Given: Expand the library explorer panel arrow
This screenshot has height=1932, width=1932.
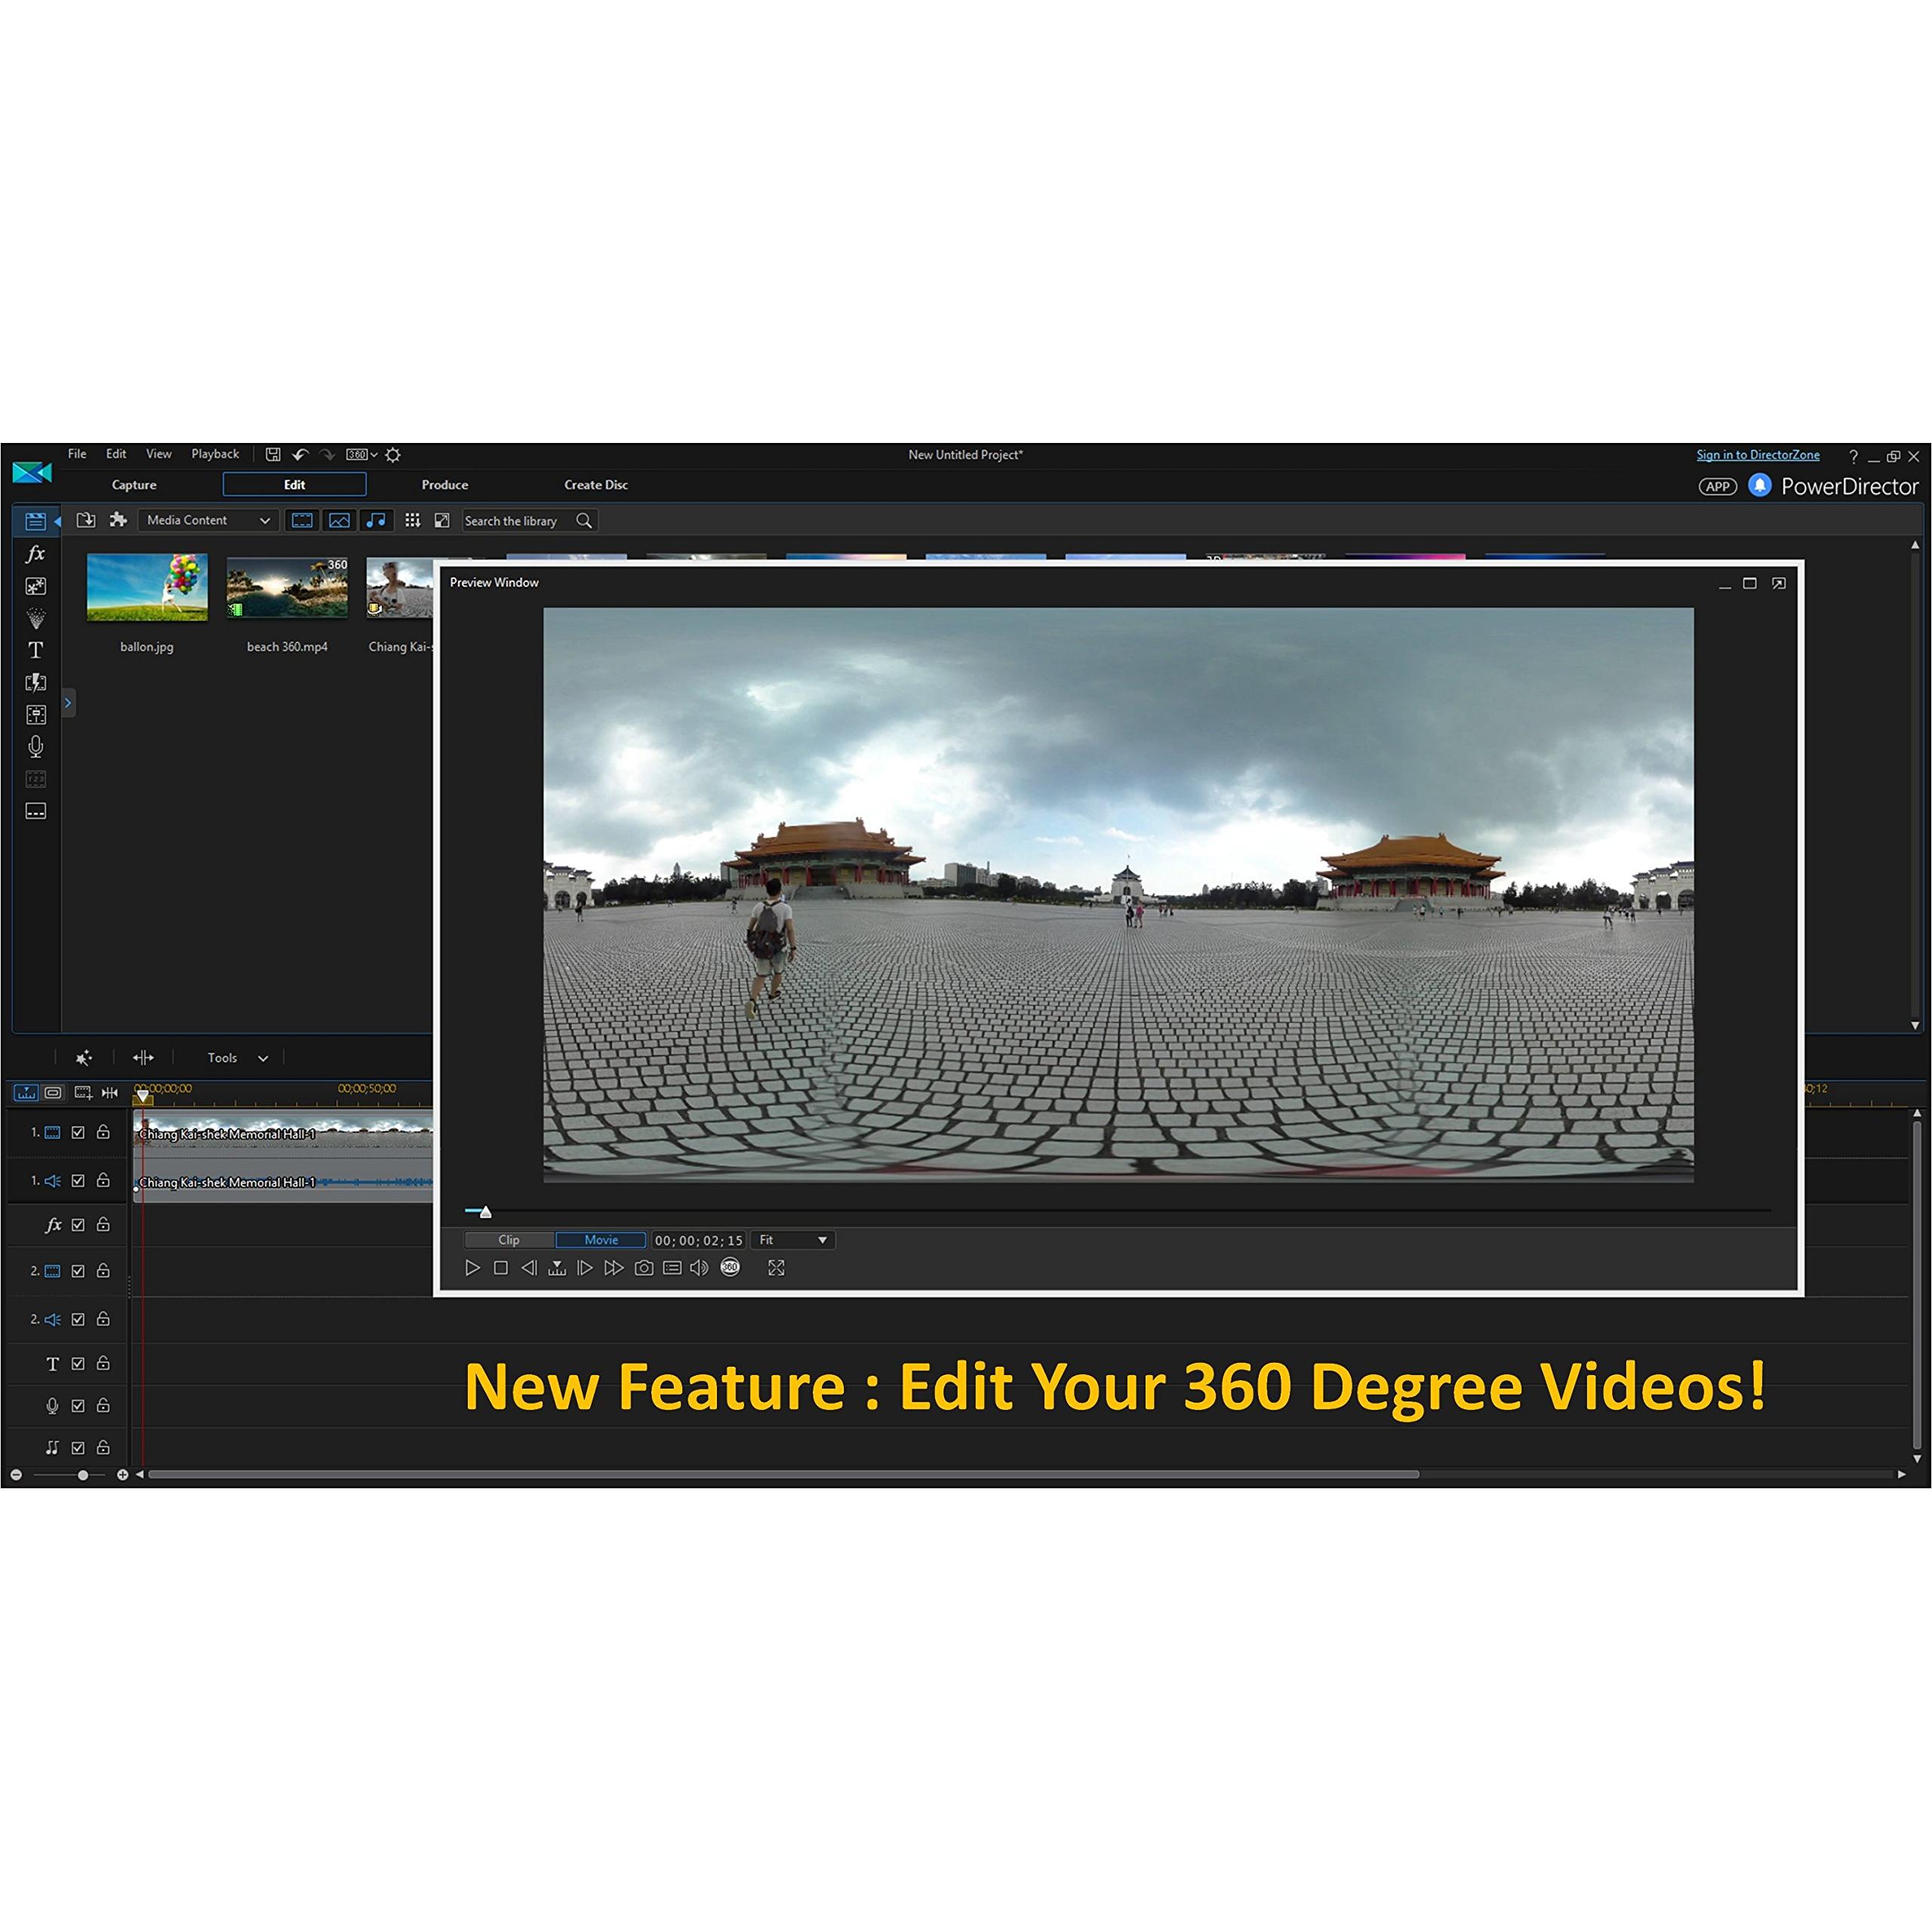Looking at the screenshot, I should [68, 703].
